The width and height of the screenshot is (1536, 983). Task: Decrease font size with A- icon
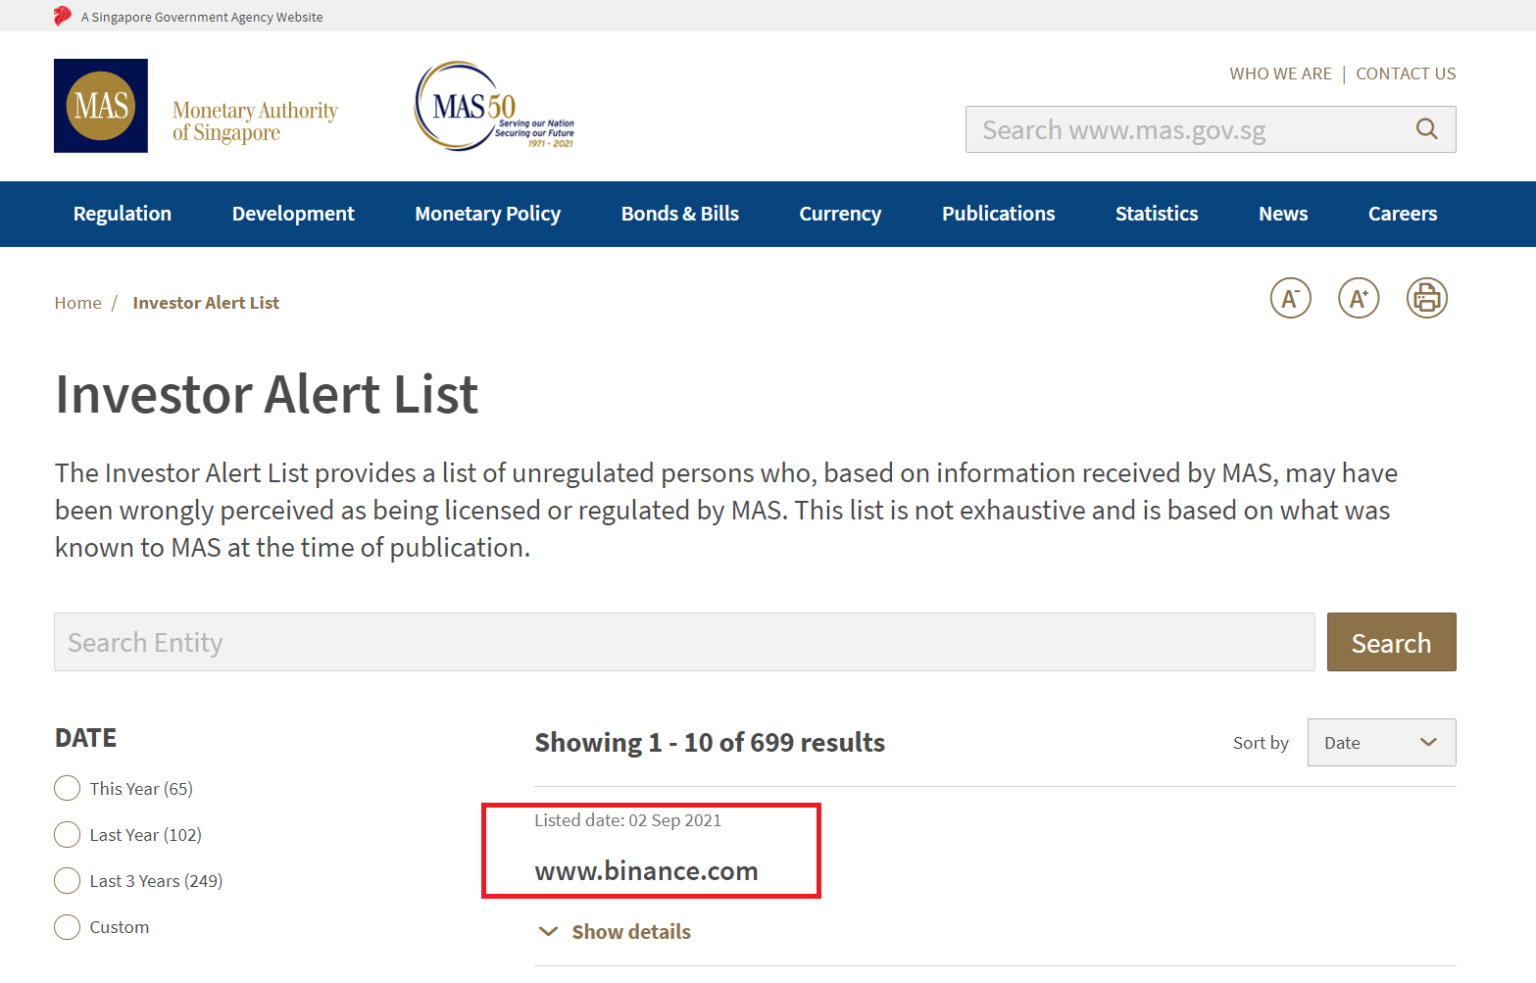tap(1290, 298)
